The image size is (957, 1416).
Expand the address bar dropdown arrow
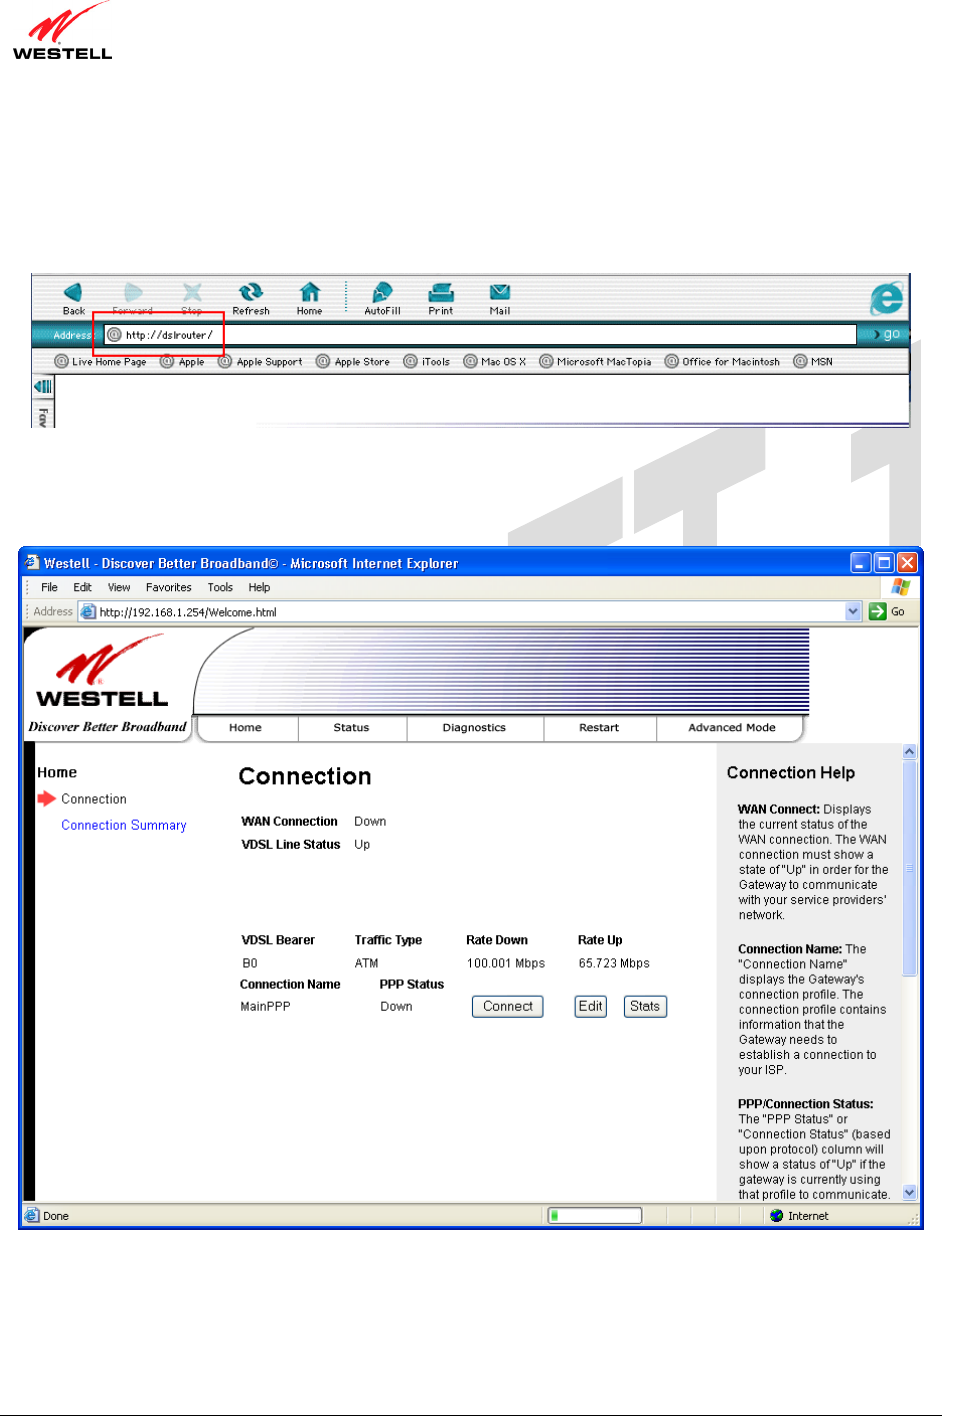coord(853,612)
